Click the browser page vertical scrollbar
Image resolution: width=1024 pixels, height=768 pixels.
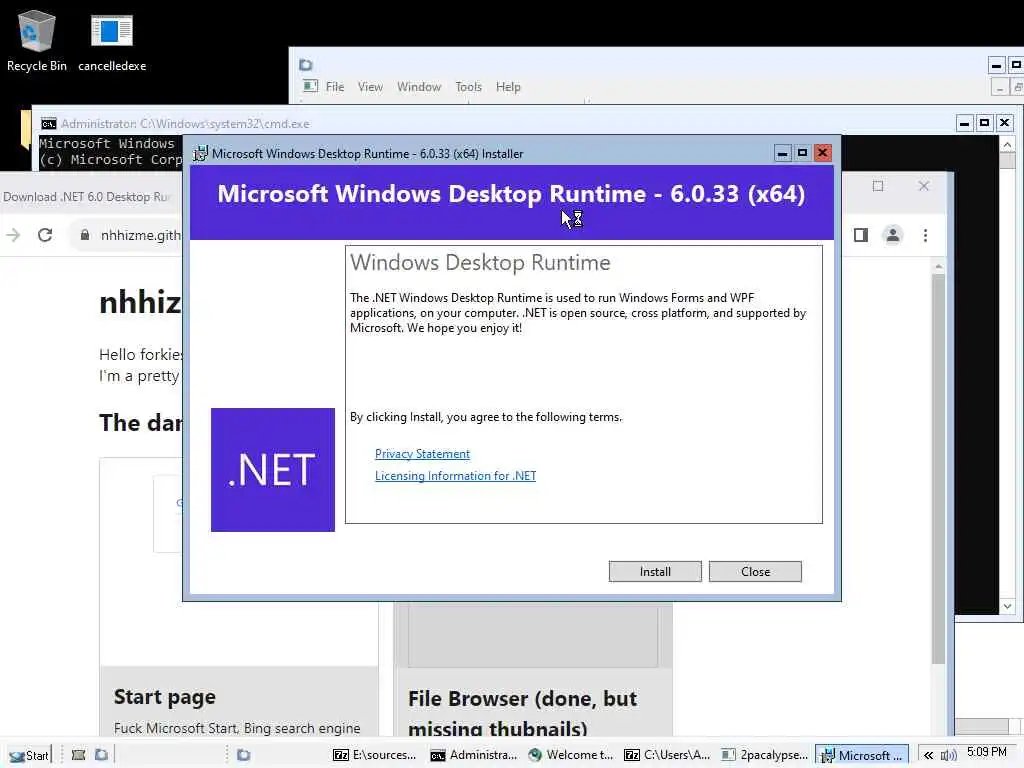pos(938,467)
